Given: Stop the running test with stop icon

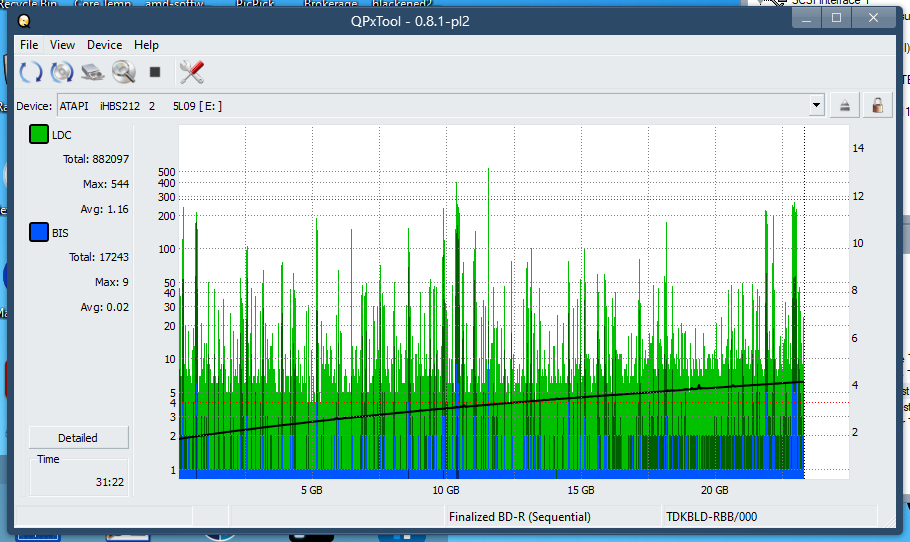Looking at the screenshot, I should 154,72.
